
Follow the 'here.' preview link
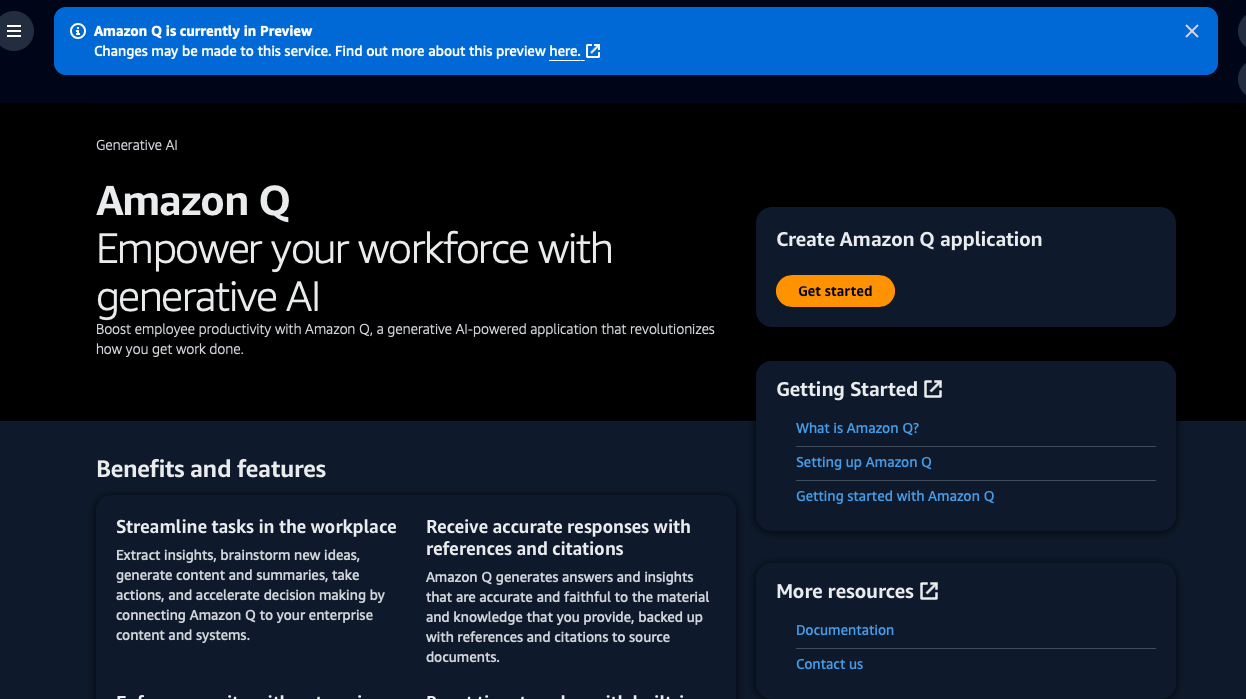click(565, 51)
